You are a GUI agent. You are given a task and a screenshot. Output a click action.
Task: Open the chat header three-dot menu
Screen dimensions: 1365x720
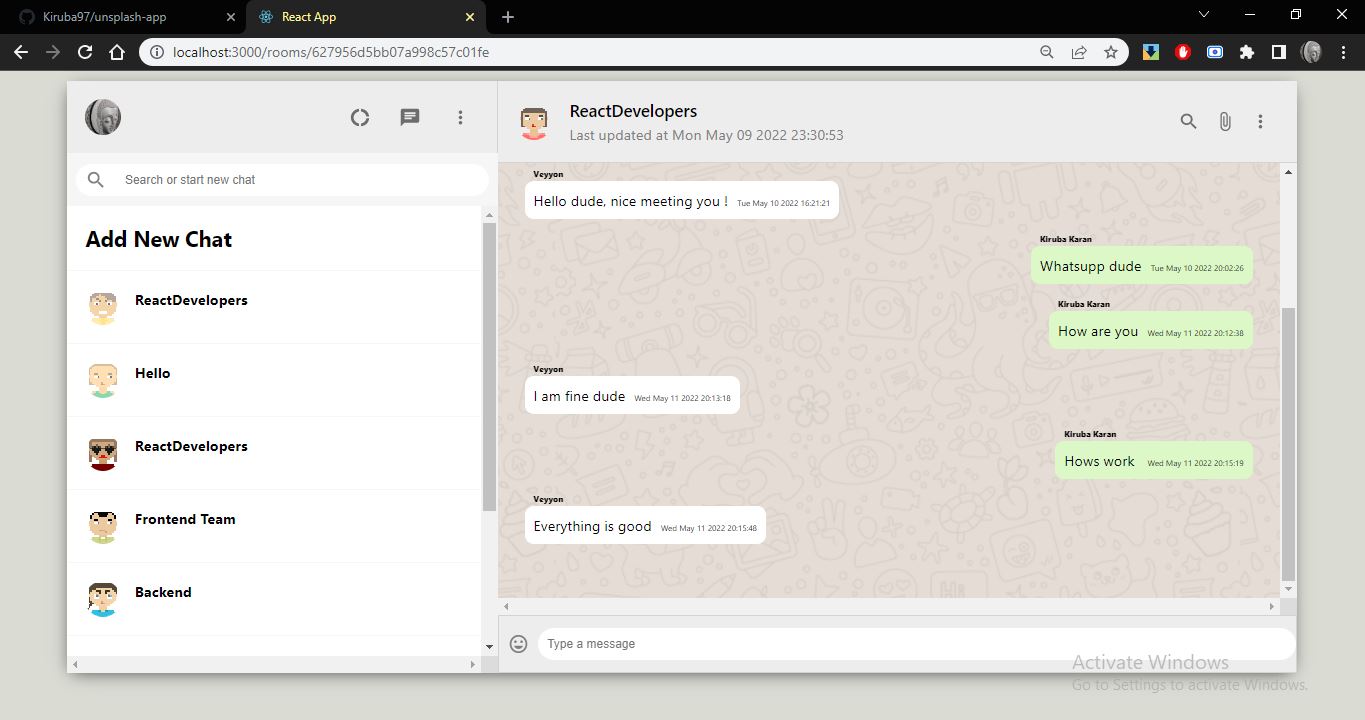(x=1260, y=121)
